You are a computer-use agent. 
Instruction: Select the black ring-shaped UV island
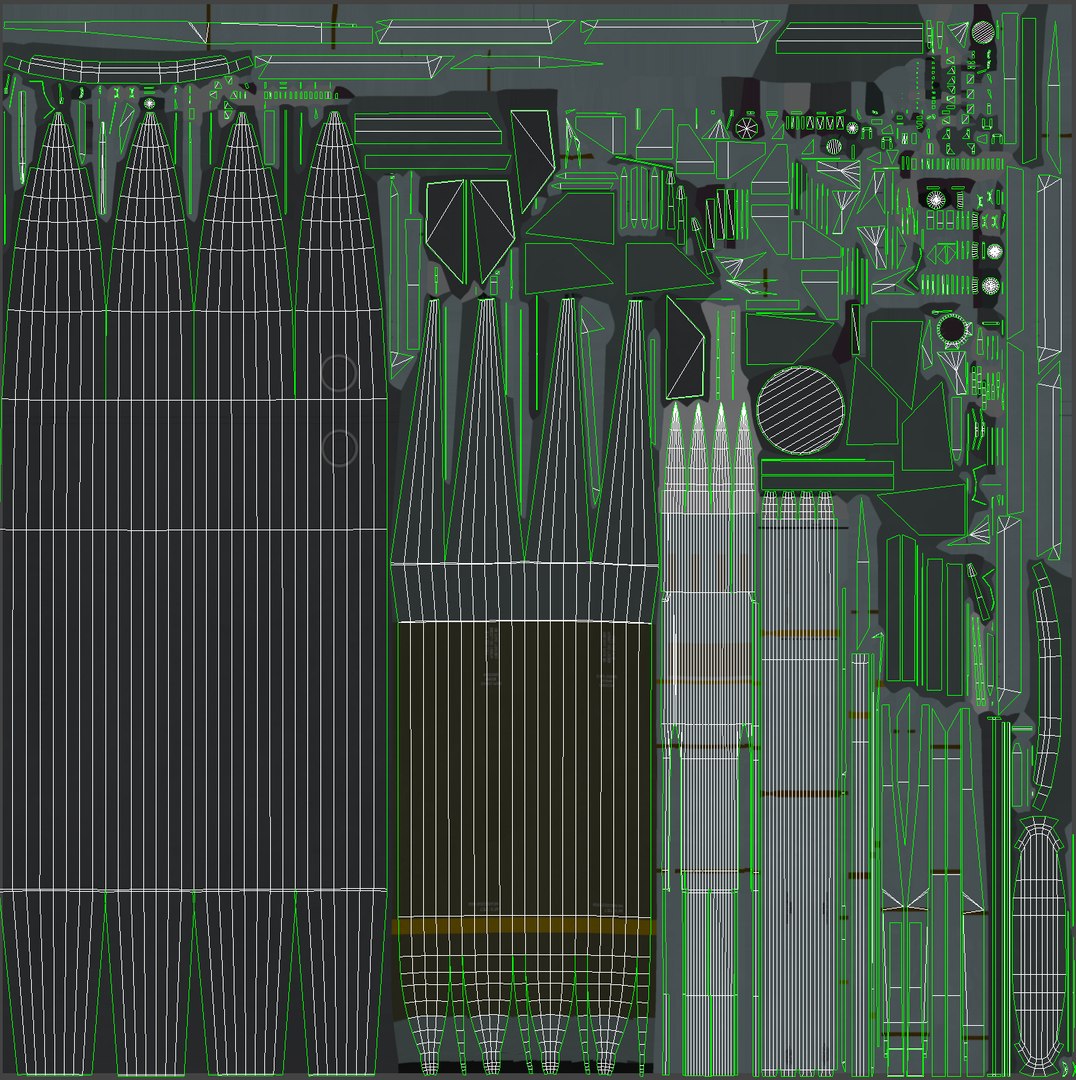click(953, 329)
